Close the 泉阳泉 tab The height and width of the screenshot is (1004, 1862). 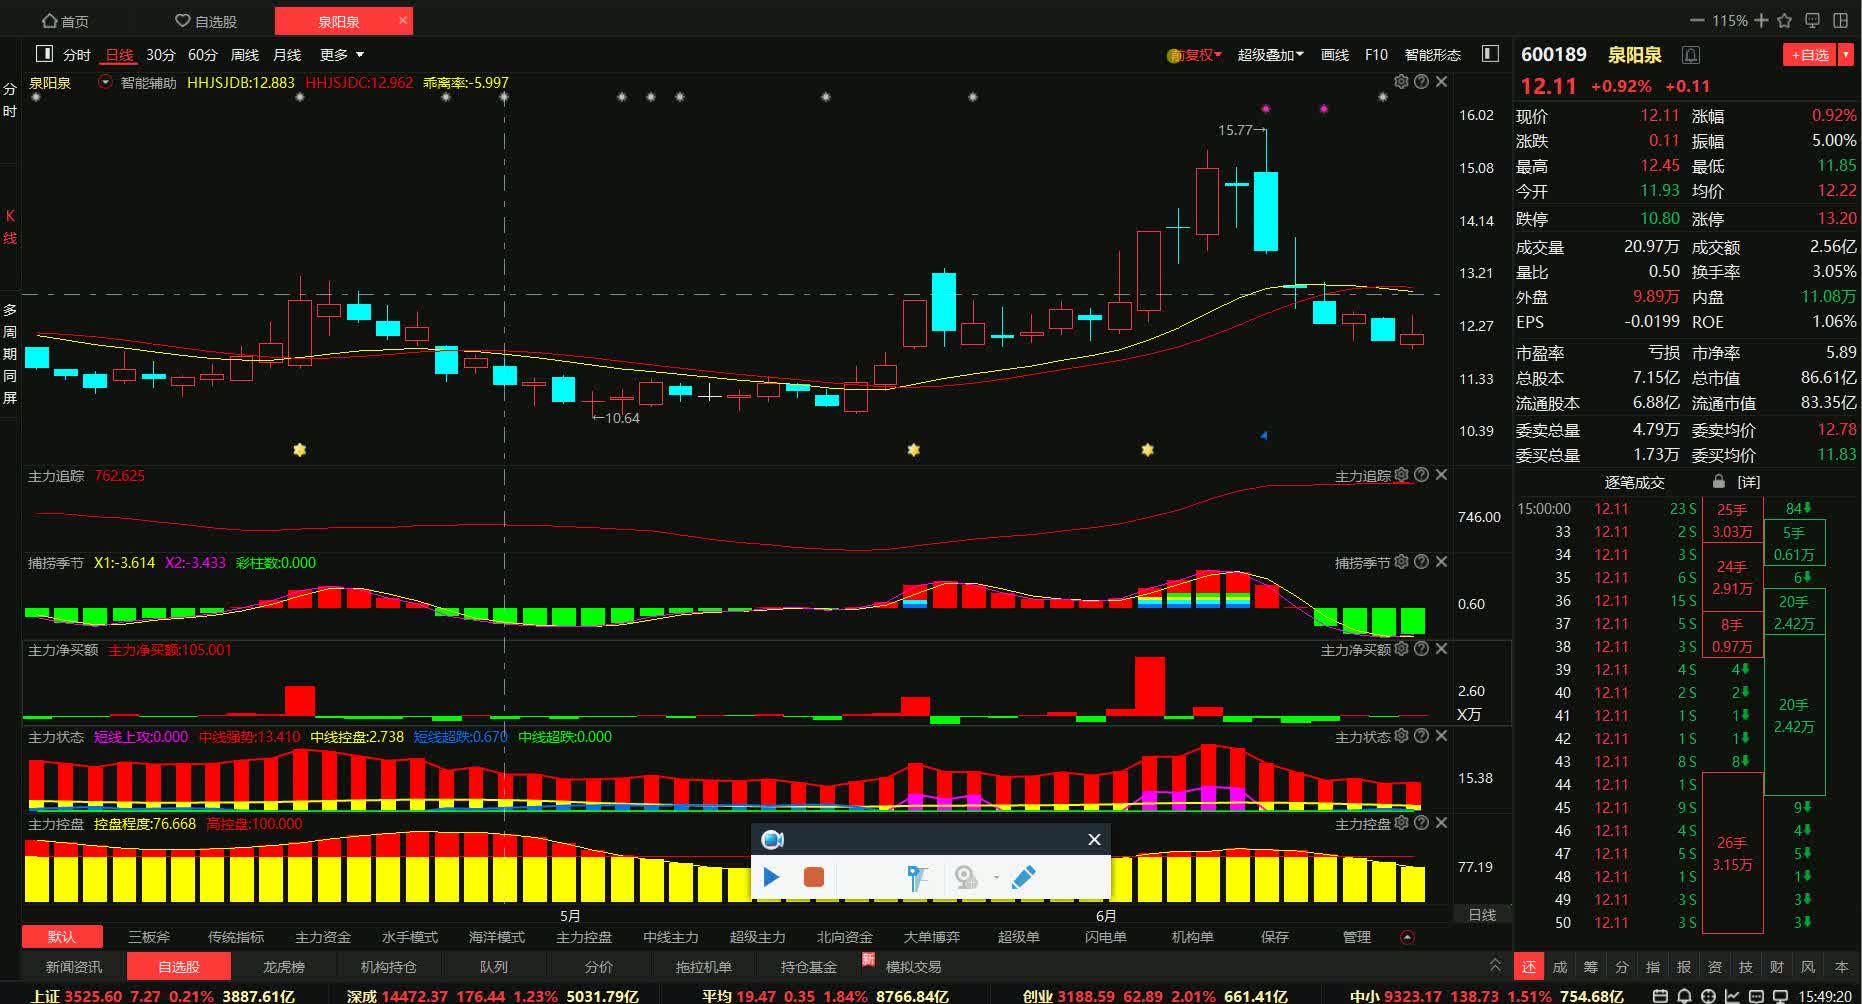[402, 20]
